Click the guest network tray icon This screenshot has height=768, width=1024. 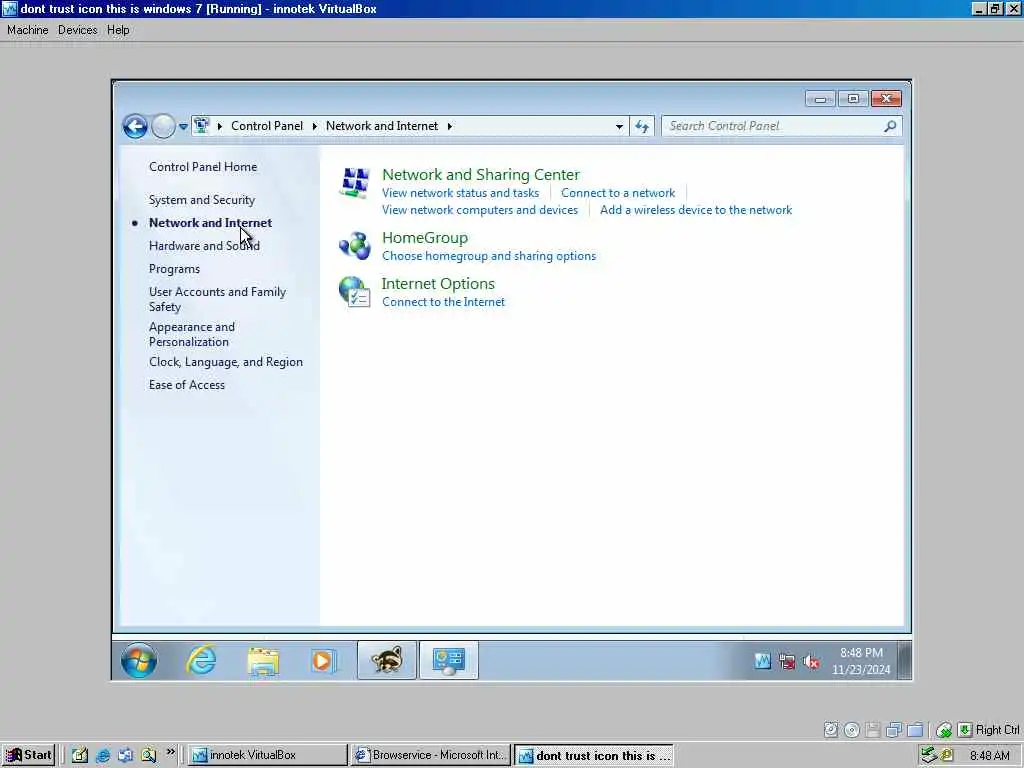[x=787, y=662]
